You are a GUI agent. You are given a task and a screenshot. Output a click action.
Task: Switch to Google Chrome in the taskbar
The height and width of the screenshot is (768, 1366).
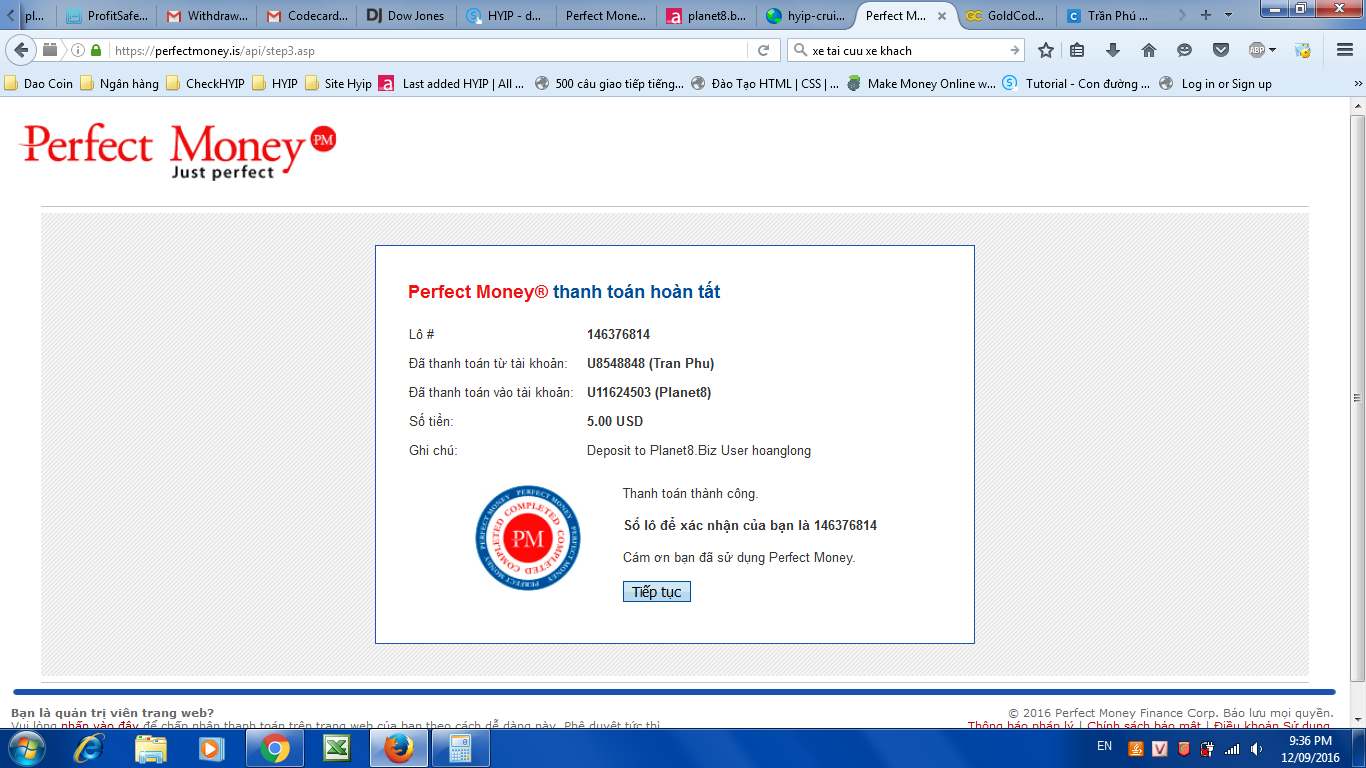click(x=275, y=748)
